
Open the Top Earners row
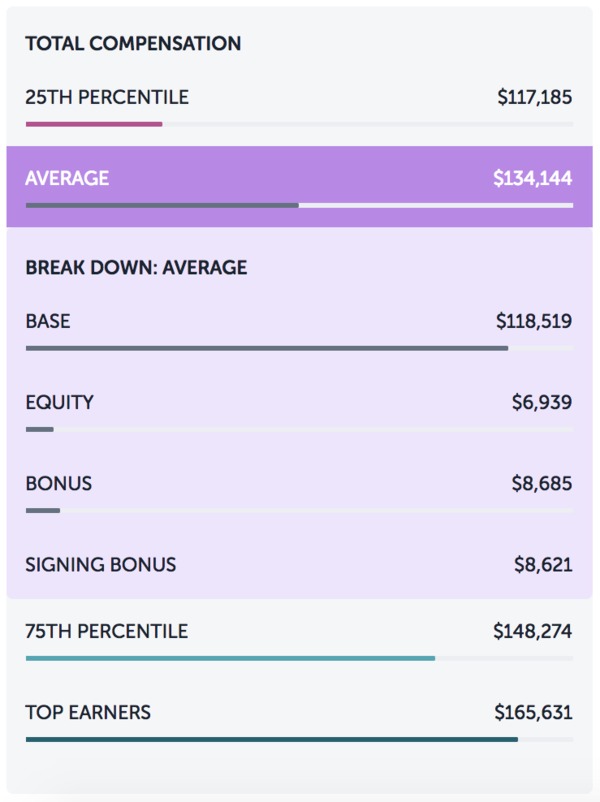point(299,722)
